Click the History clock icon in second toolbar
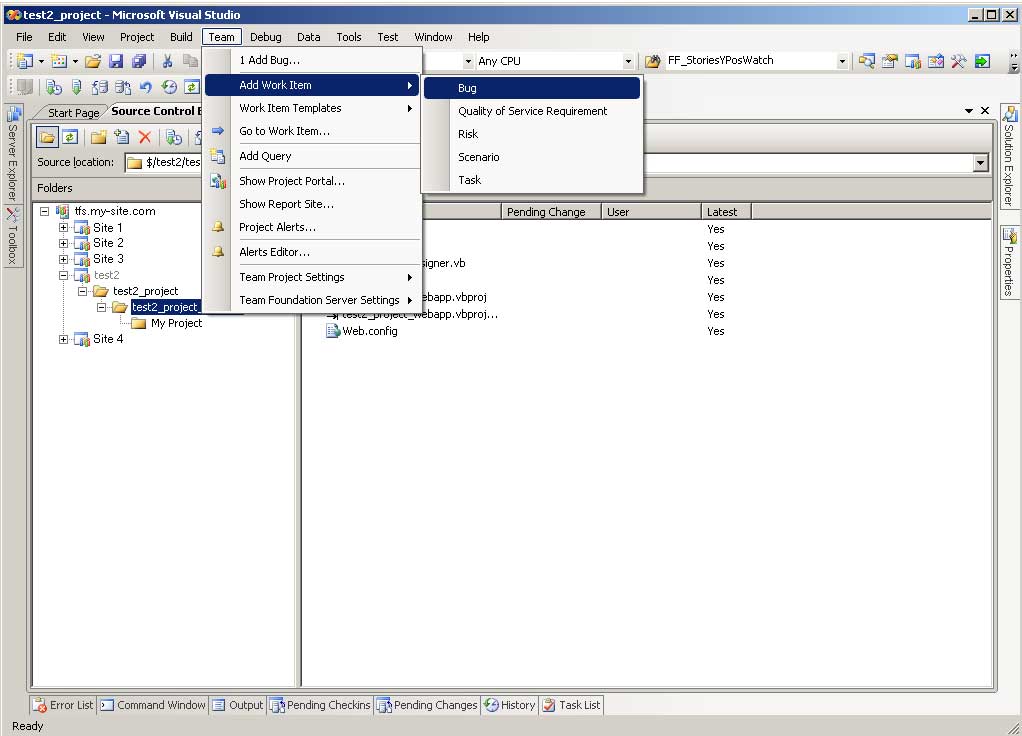 (x=169, y=87)
